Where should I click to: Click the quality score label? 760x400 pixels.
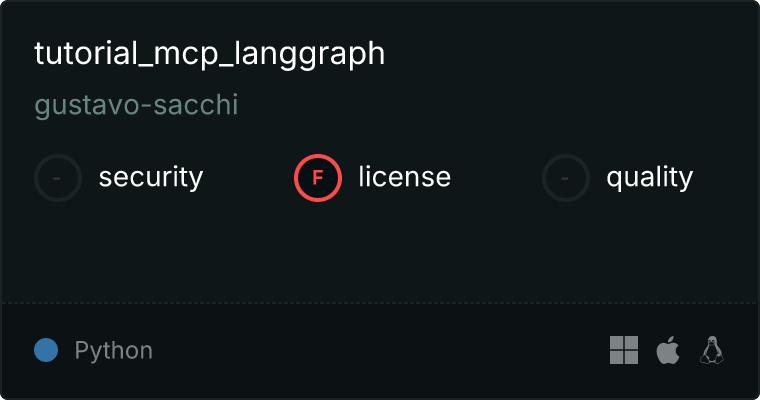[x=649, y=177]
